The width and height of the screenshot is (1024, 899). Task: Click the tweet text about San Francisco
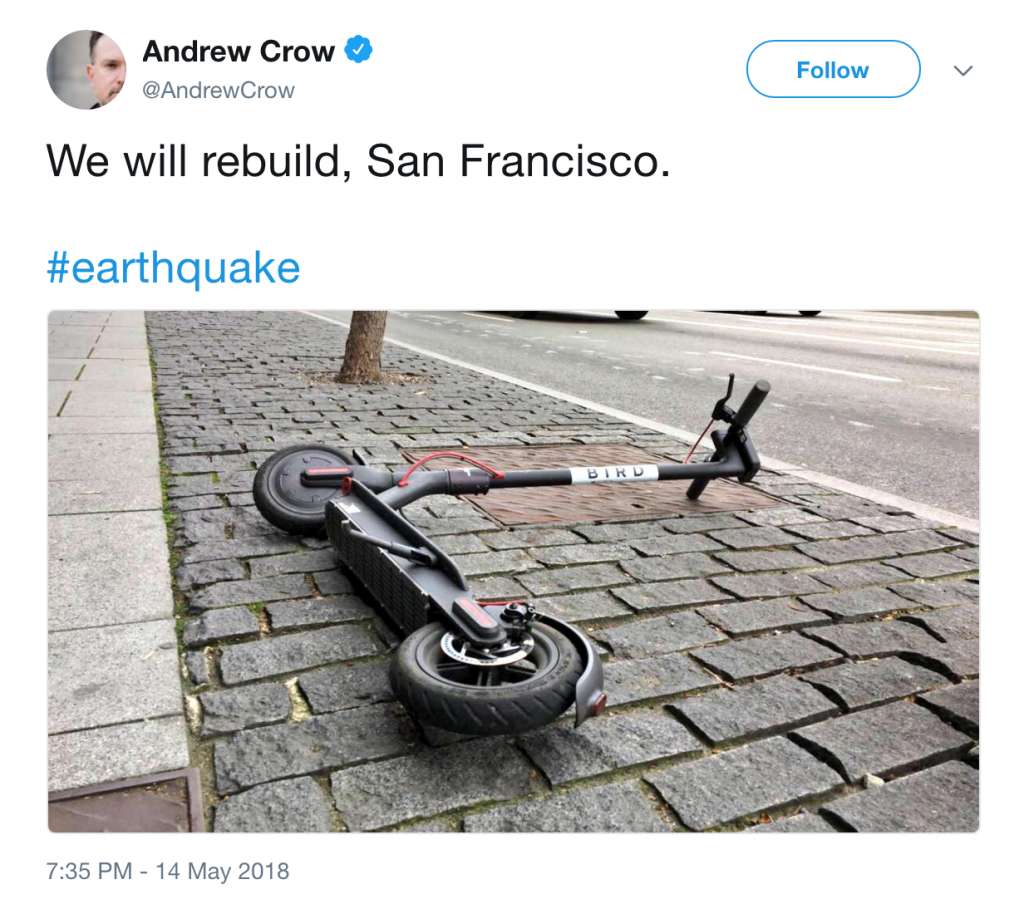tap(359, 161)
